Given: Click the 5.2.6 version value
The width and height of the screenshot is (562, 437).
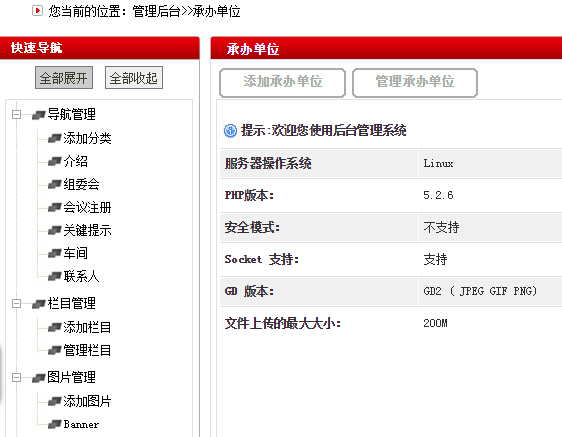Looking at the screenshot, I should [x=438, y=195].
